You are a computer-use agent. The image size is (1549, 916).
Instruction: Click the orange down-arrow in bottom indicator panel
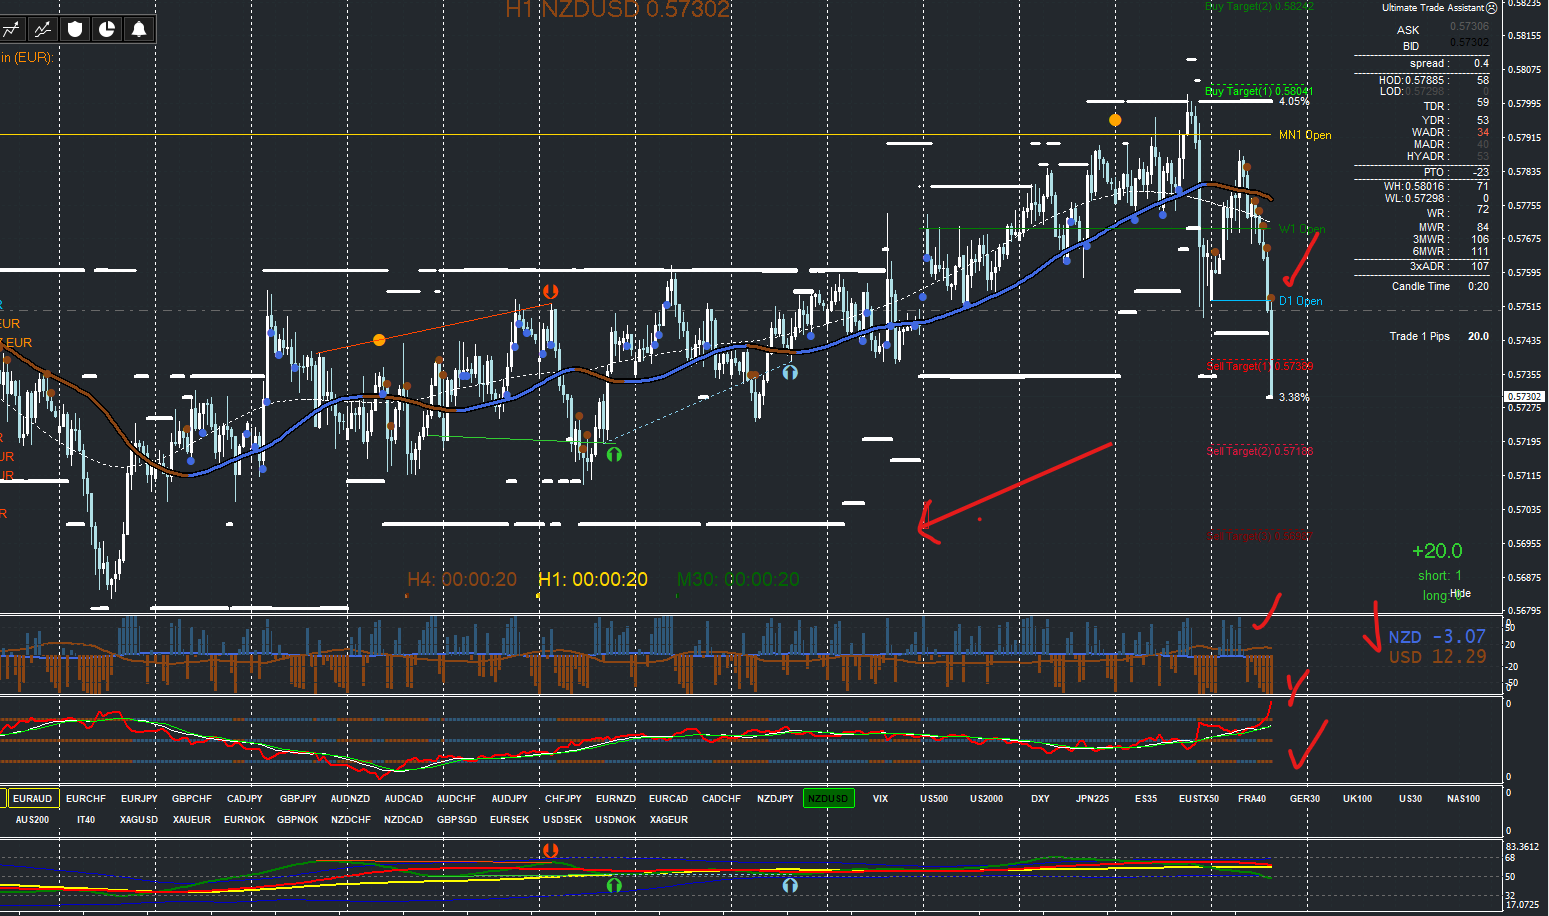(550, 851)
